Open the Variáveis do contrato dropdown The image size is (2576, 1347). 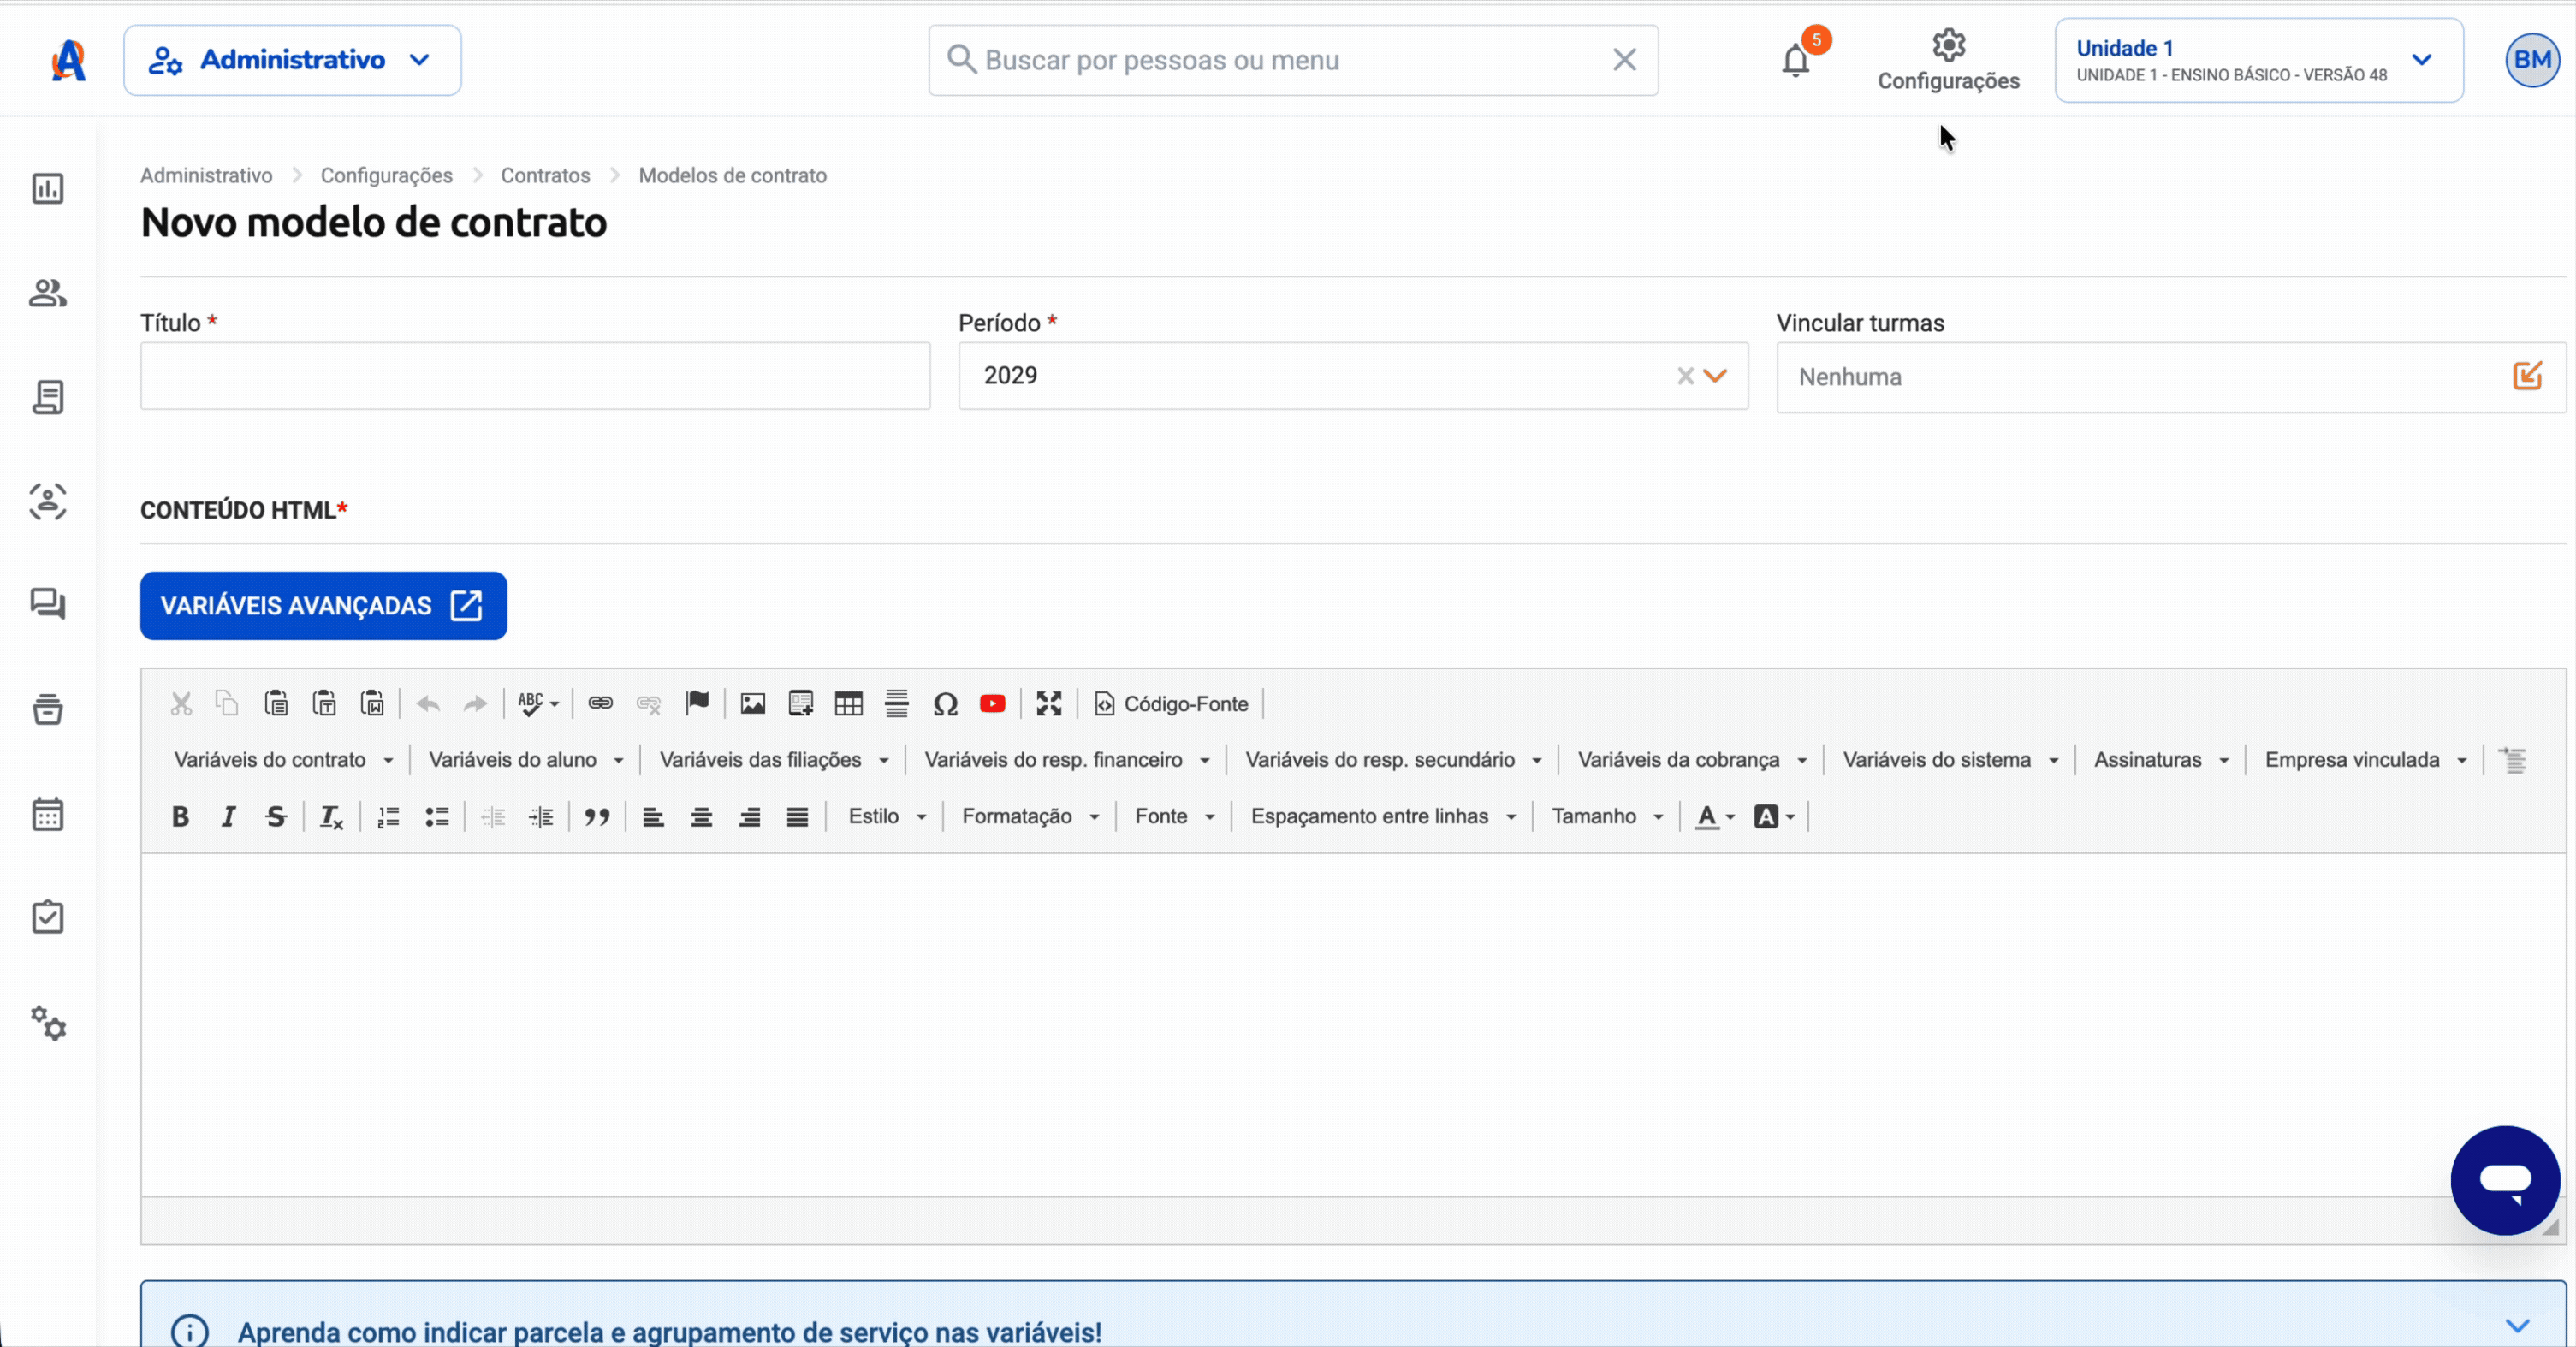pyautogui.click(x=283, y=760)
